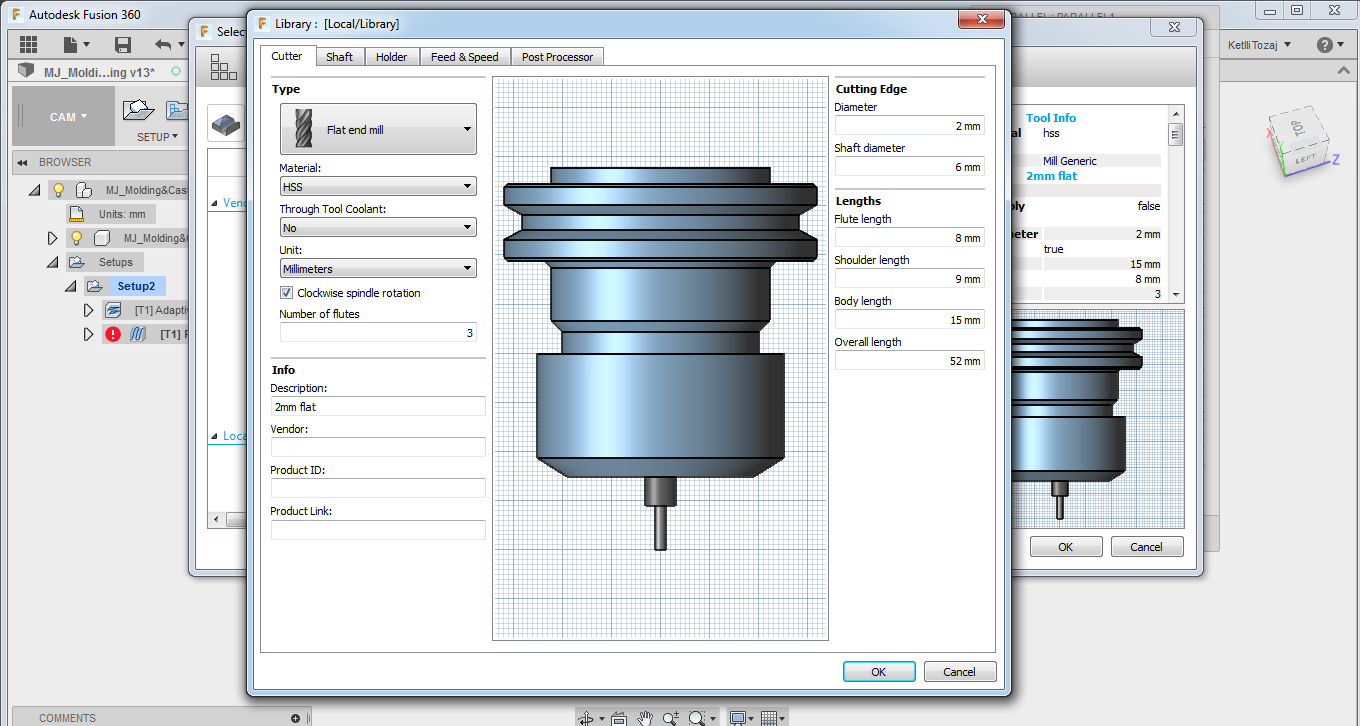The image size is (1360, 726).
Task: Click the Units: mm ruler icon
Action: (78, 214)
